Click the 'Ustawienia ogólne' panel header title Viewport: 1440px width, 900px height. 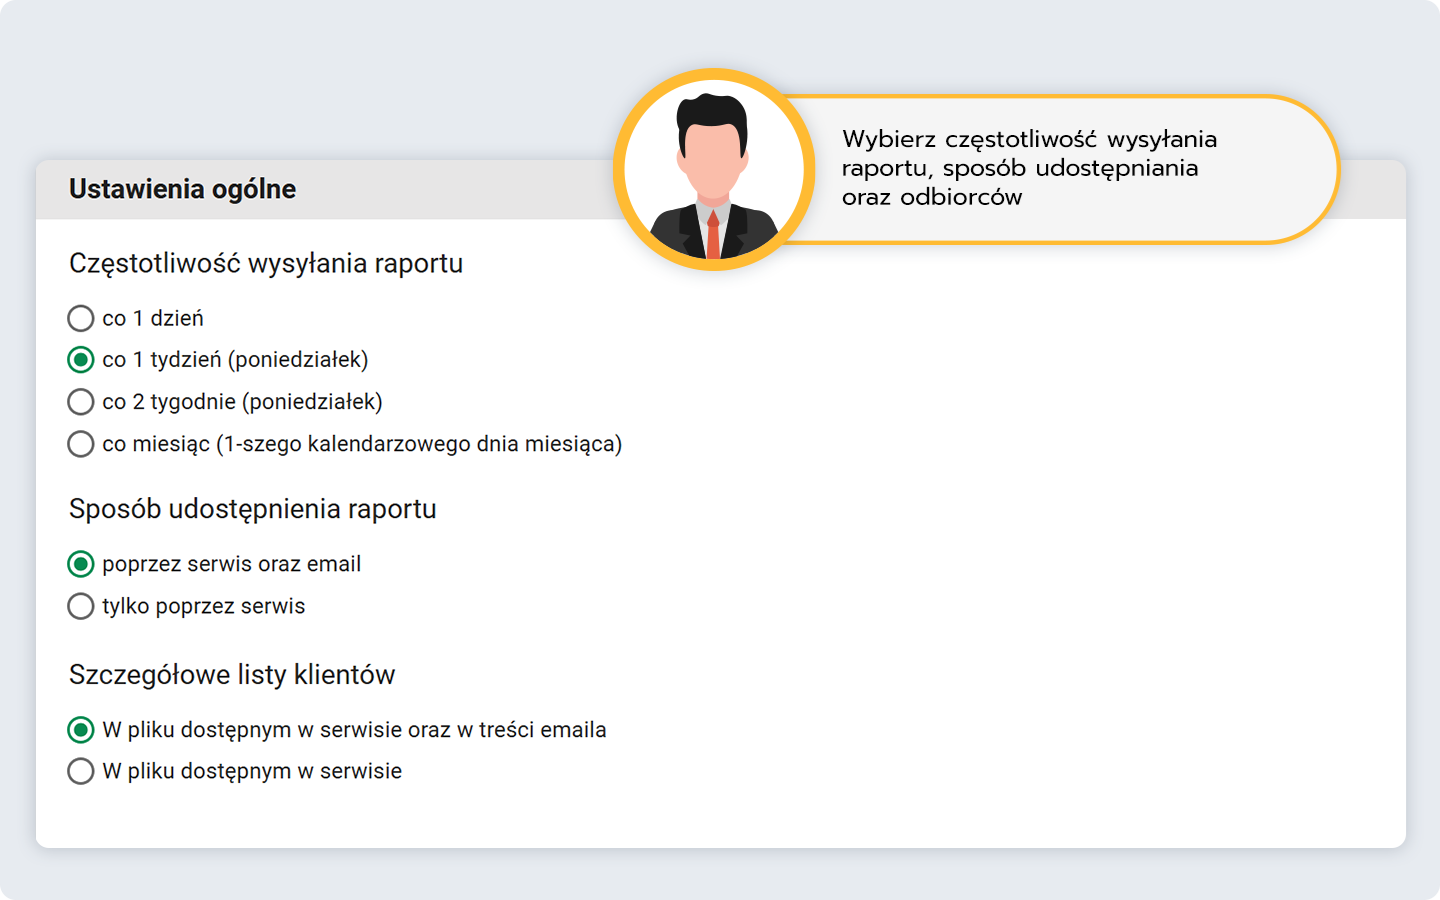[x=182, y=189]
